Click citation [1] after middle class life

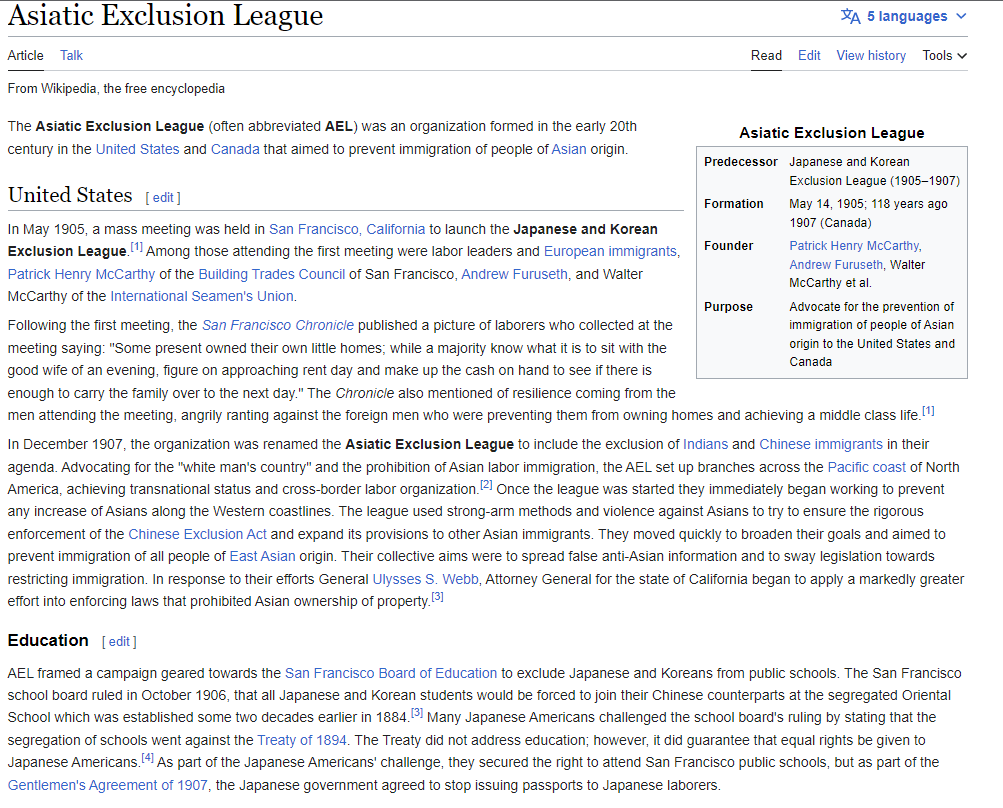pyautogui.click(x=928, y=411)
